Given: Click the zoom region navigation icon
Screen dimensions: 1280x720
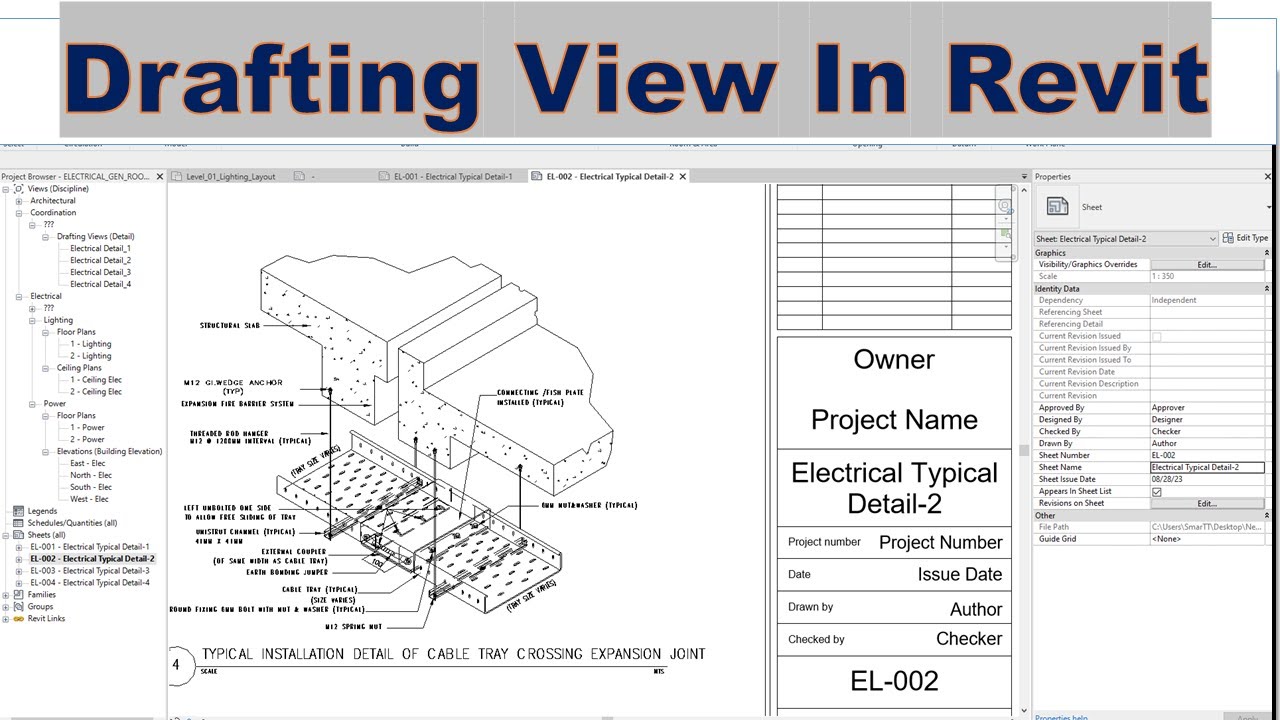Looking at the screenshot, I should point(1004,233).
